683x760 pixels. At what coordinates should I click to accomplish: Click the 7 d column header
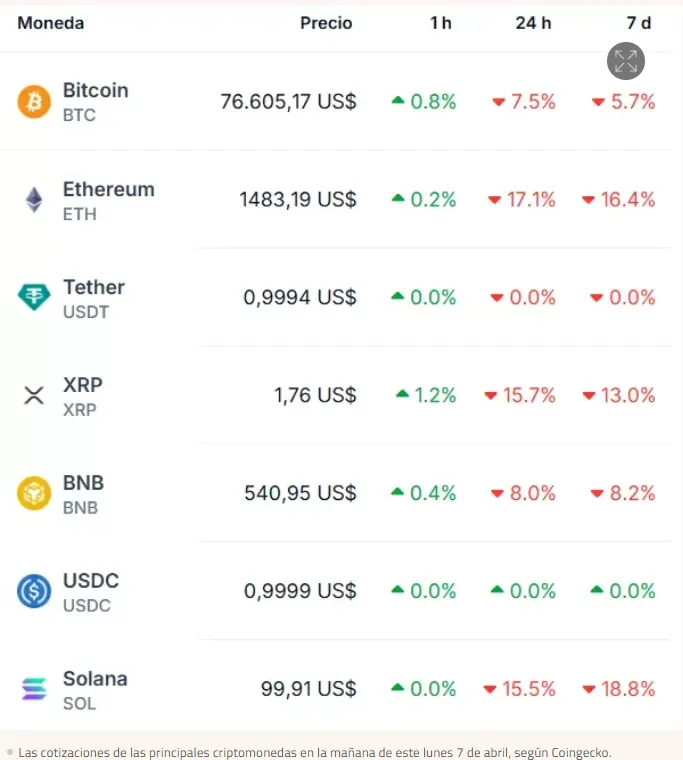[638, 23]
